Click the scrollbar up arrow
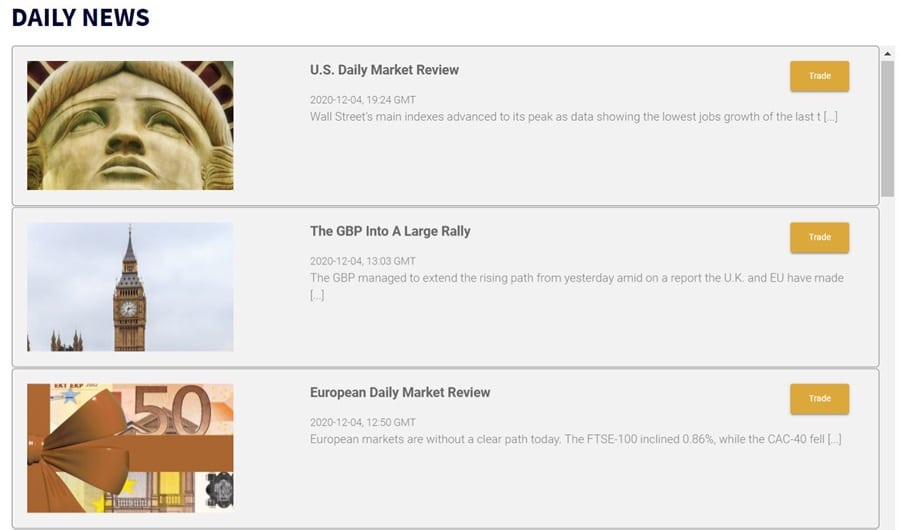This screenshot has height=530, width=900. (x=887, y=53)
